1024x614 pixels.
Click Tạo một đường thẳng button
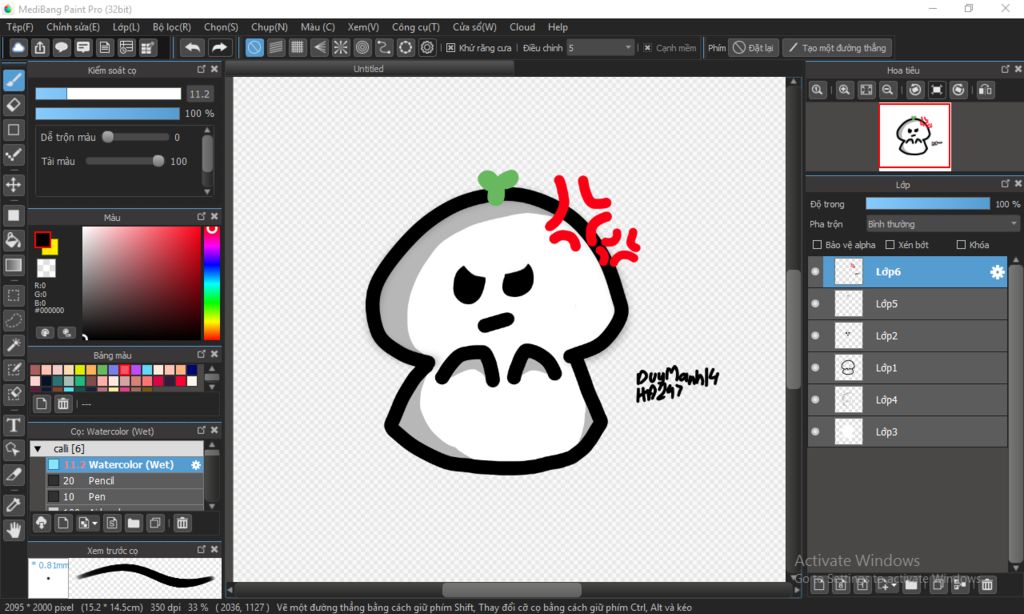point(838,48)
